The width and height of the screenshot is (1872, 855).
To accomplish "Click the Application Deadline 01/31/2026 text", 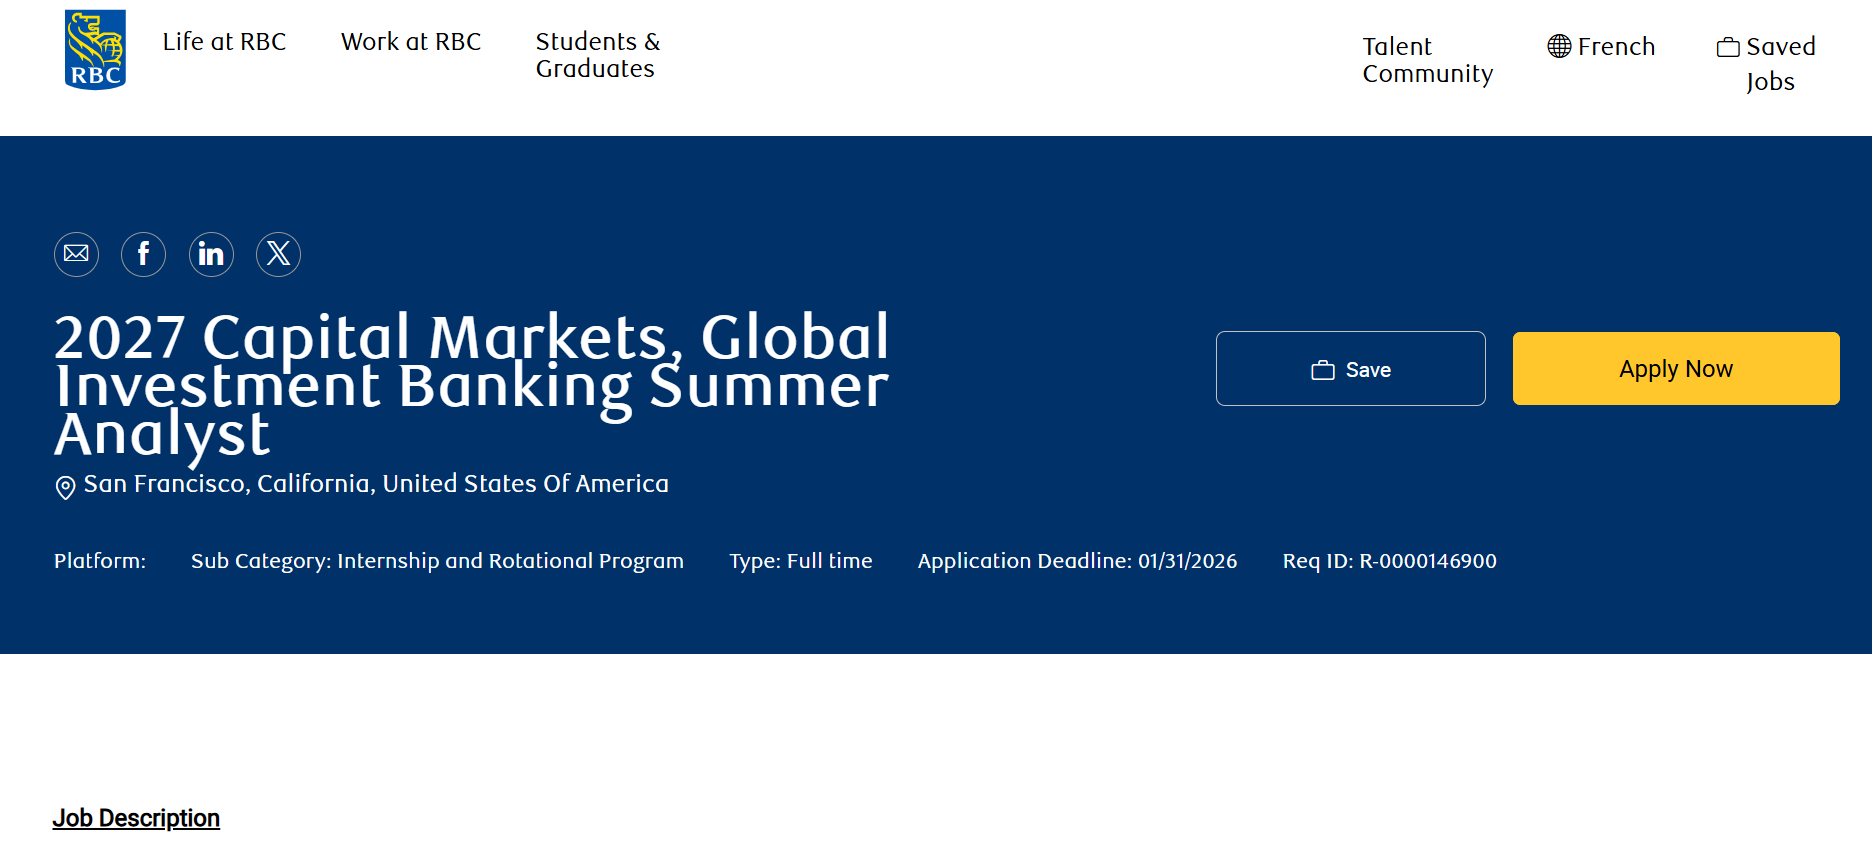I will pyautogui.click(x=1077, y=561).
